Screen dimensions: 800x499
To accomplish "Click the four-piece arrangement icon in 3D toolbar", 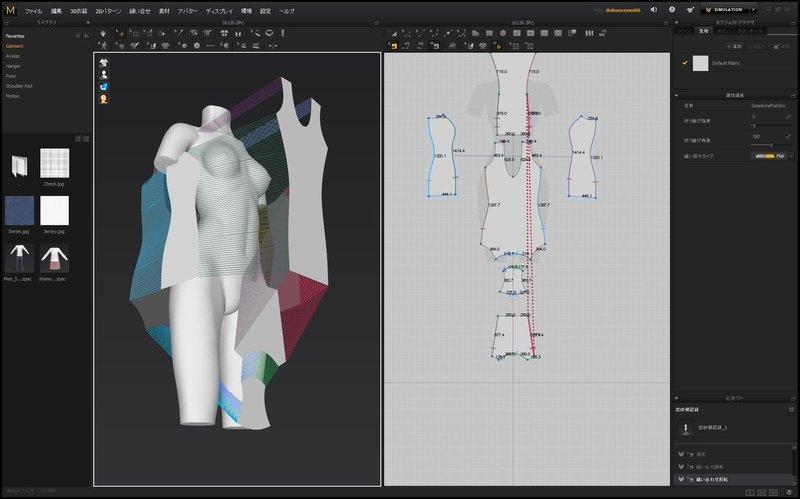I will click(x=224, y=33).
